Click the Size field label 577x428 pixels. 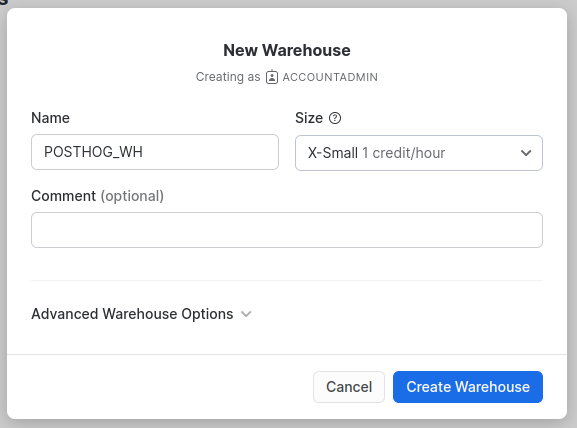(309, 118)
